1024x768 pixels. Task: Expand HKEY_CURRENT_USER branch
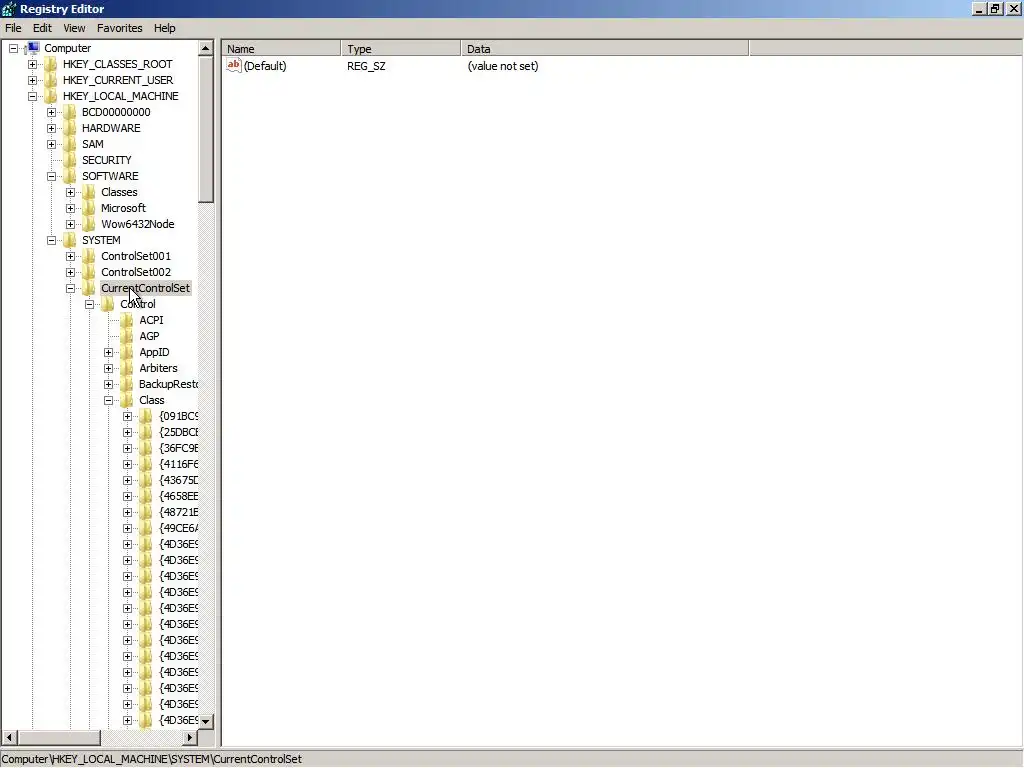pyautogui.click(x=32, y=80)
